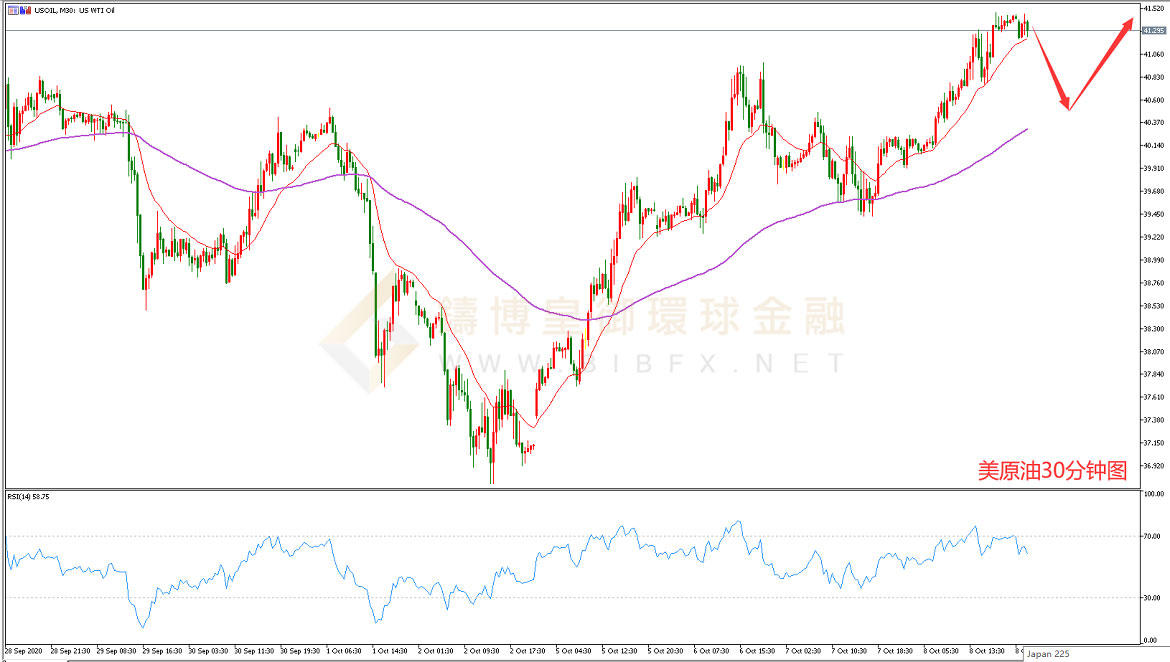Click the RSI 70.00 level label
The image size is (1170, 662).
tap(1151, 537)
